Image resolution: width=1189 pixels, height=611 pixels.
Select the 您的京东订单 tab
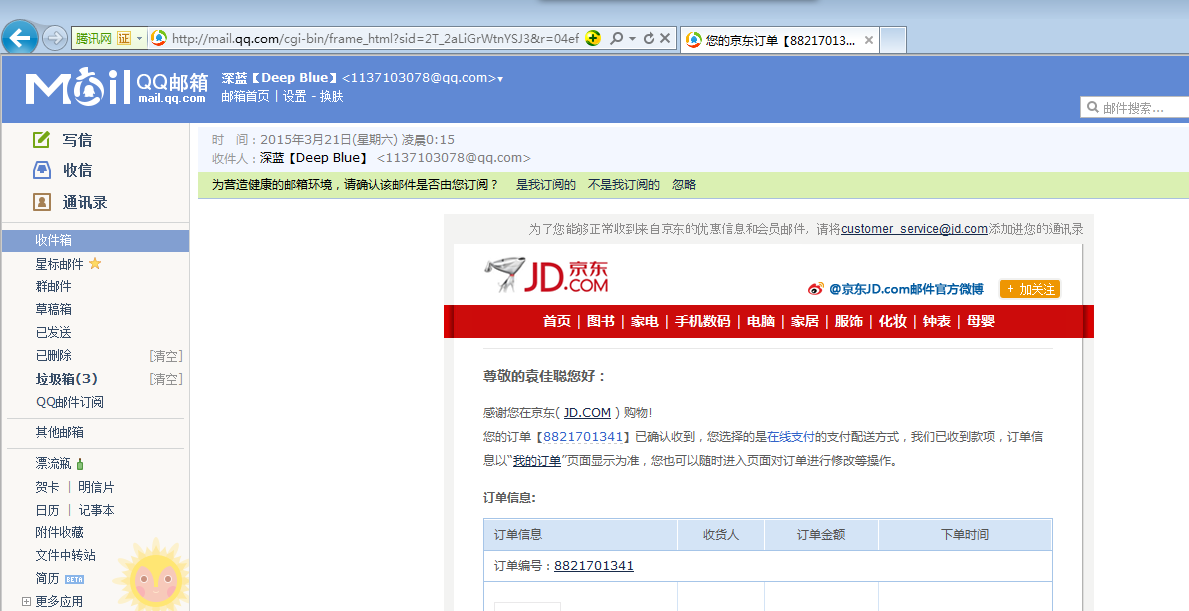point(780,40)
